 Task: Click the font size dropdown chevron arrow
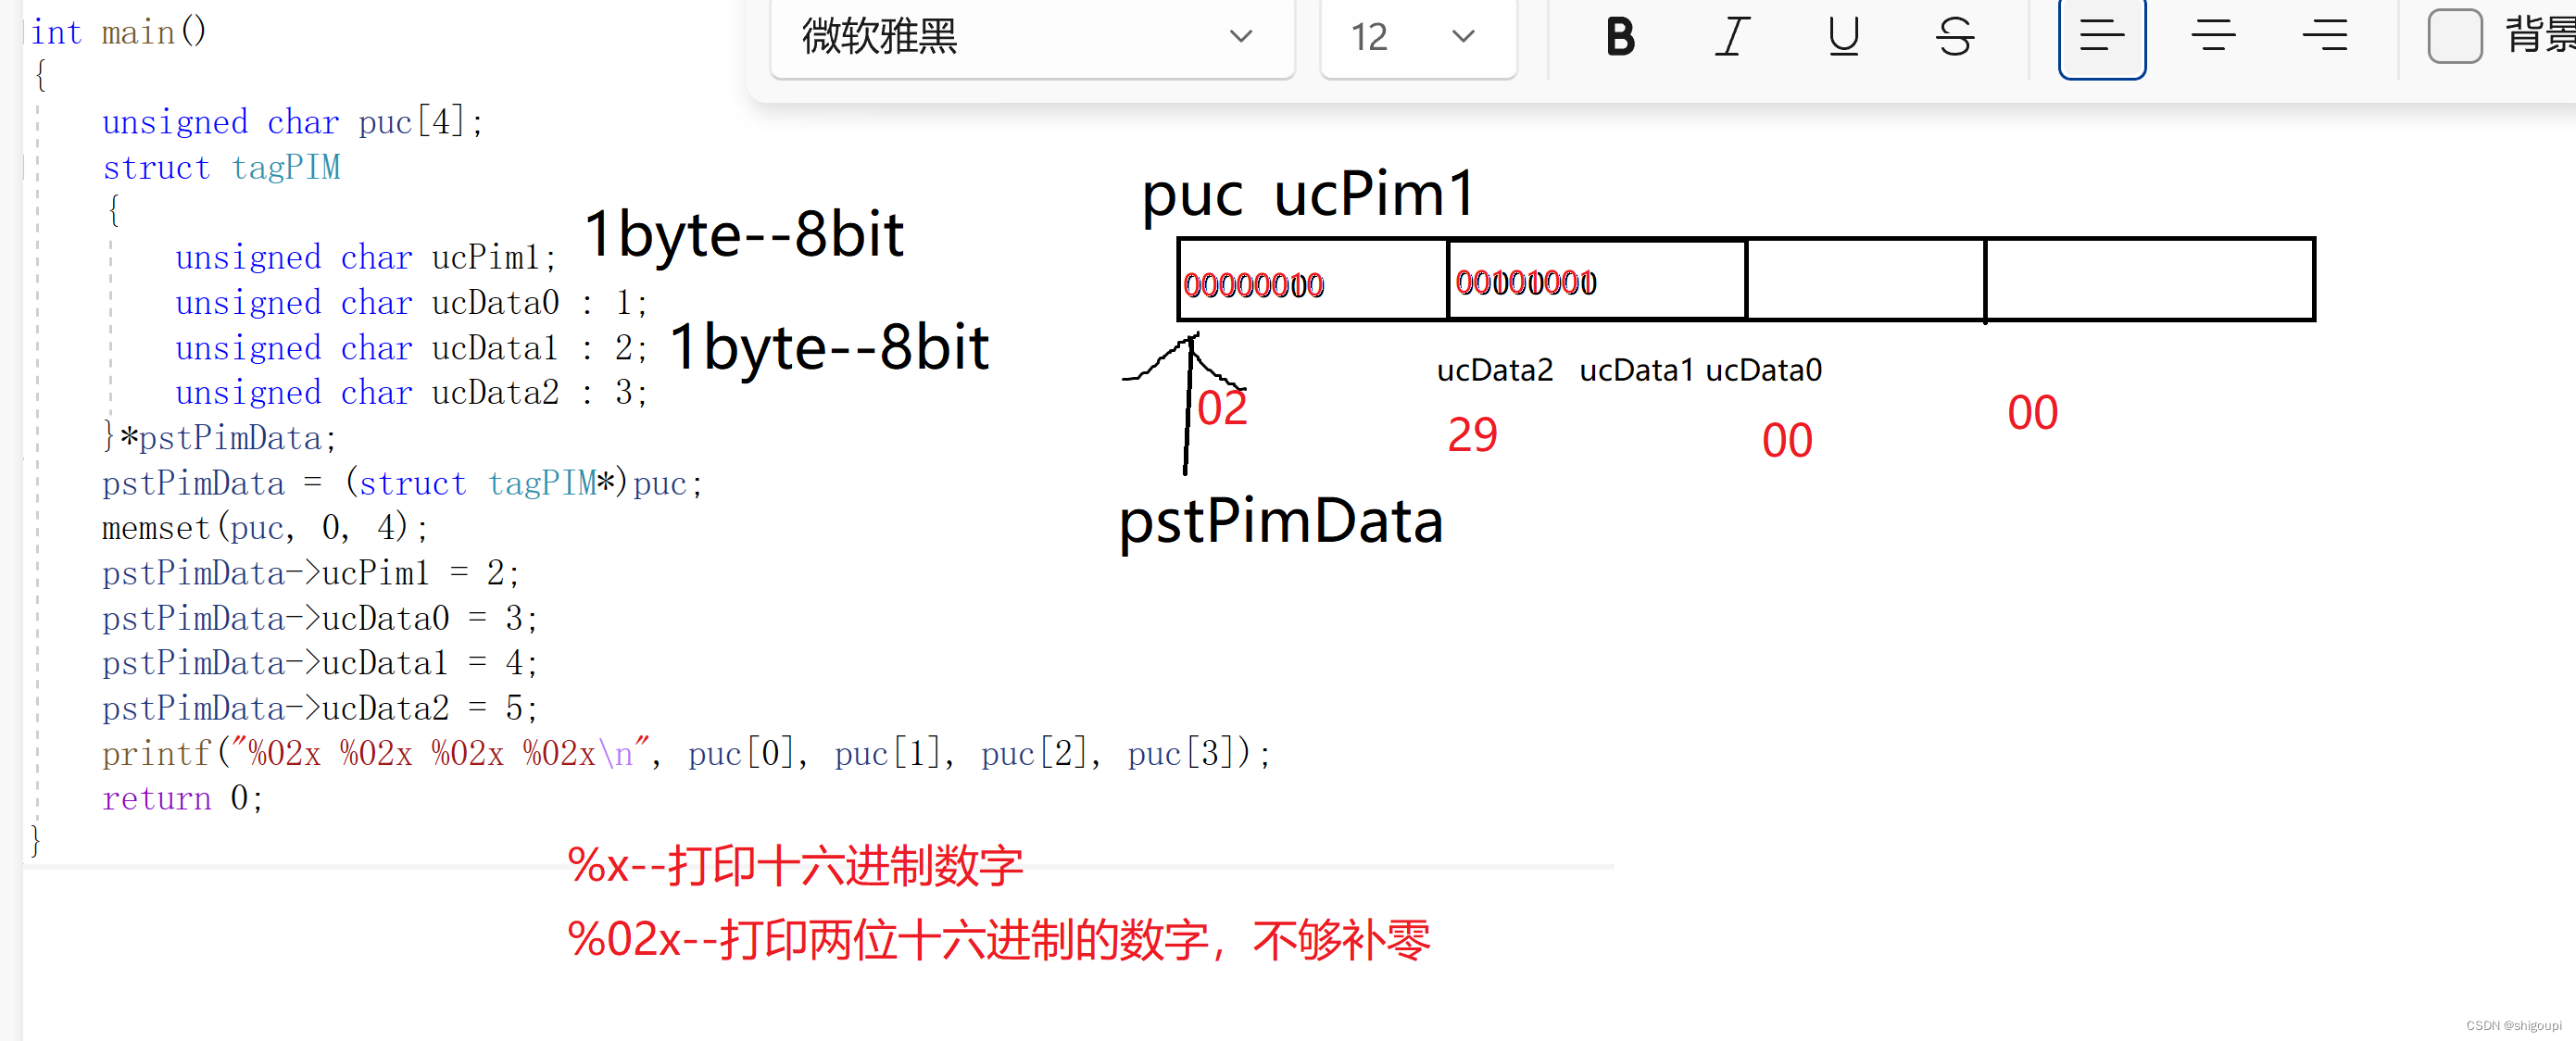pyautogui.click(x=1463, y=37)
